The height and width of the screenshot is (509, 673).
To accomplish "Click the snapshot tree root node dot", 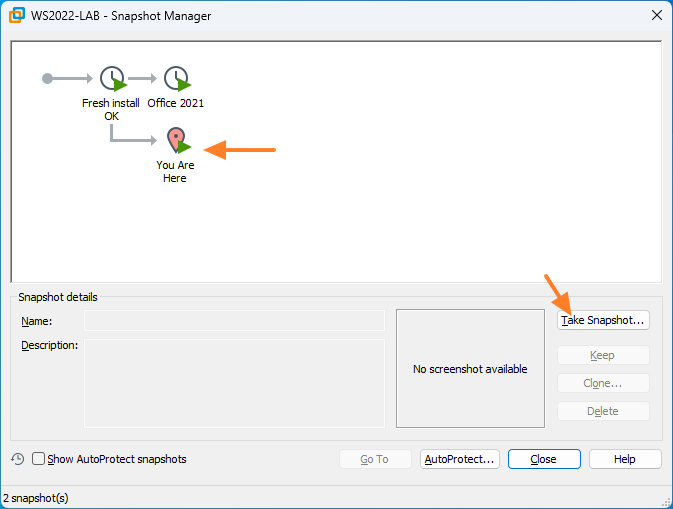I will click(x=47, y=79).
